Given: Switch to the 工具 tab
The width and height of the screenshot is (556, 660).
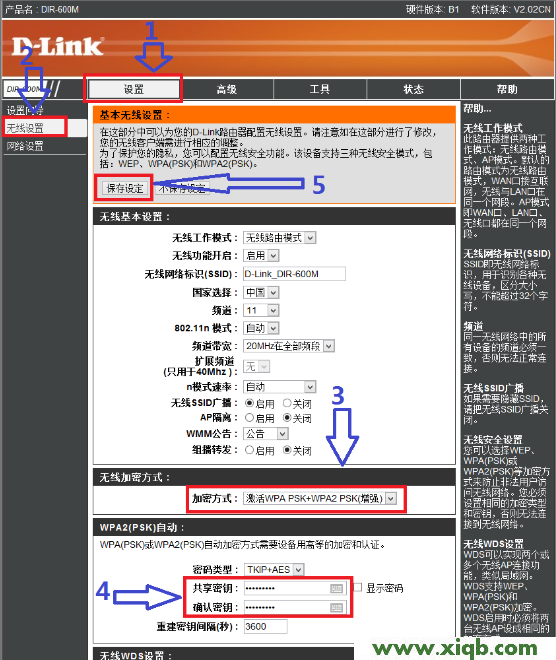Looking at the screenshot, I should pyautogui.click(x=320, y=89).
